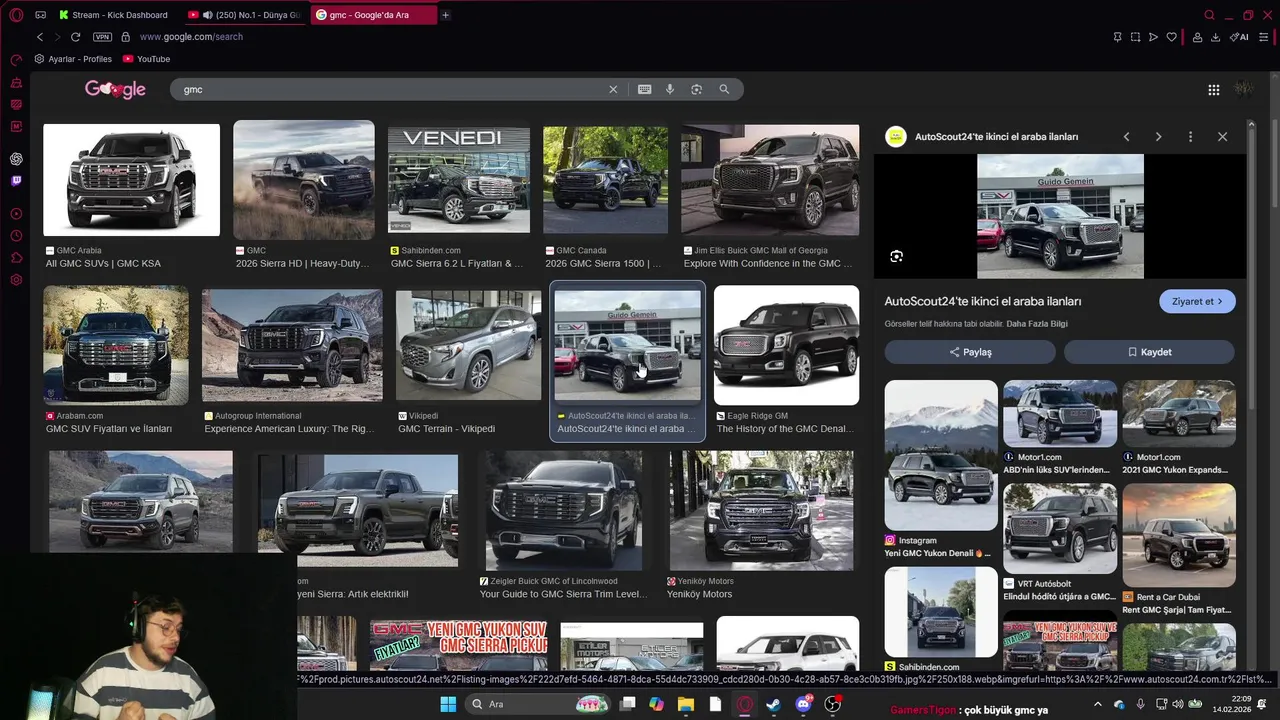1280x720 pixels.
Task: Open Steam from the taskbar
Action: pos(773,704)
